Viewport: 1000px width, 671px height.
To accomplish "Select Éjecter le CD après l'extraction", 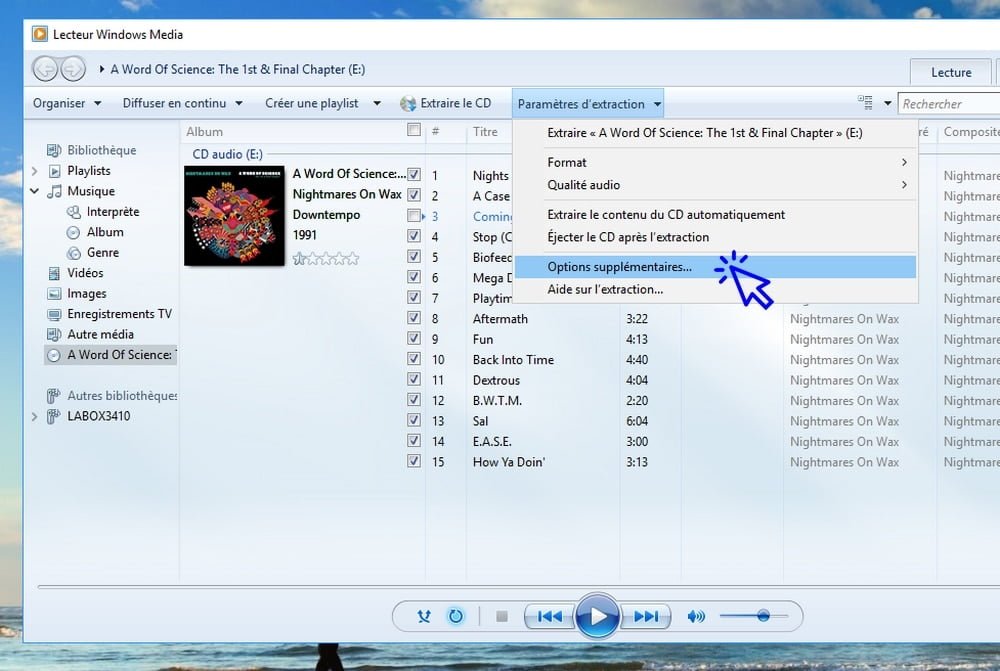I will pyautogui.click(x=715, y=237).
